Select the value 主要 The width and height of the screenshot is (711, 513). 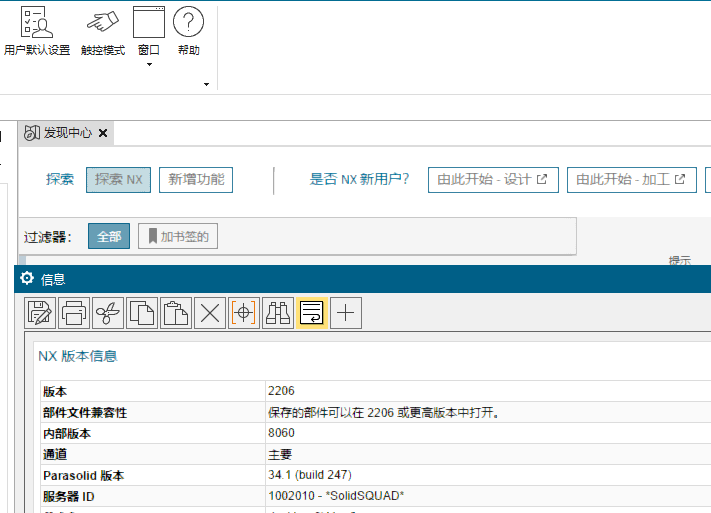click(x=280, y=454)
